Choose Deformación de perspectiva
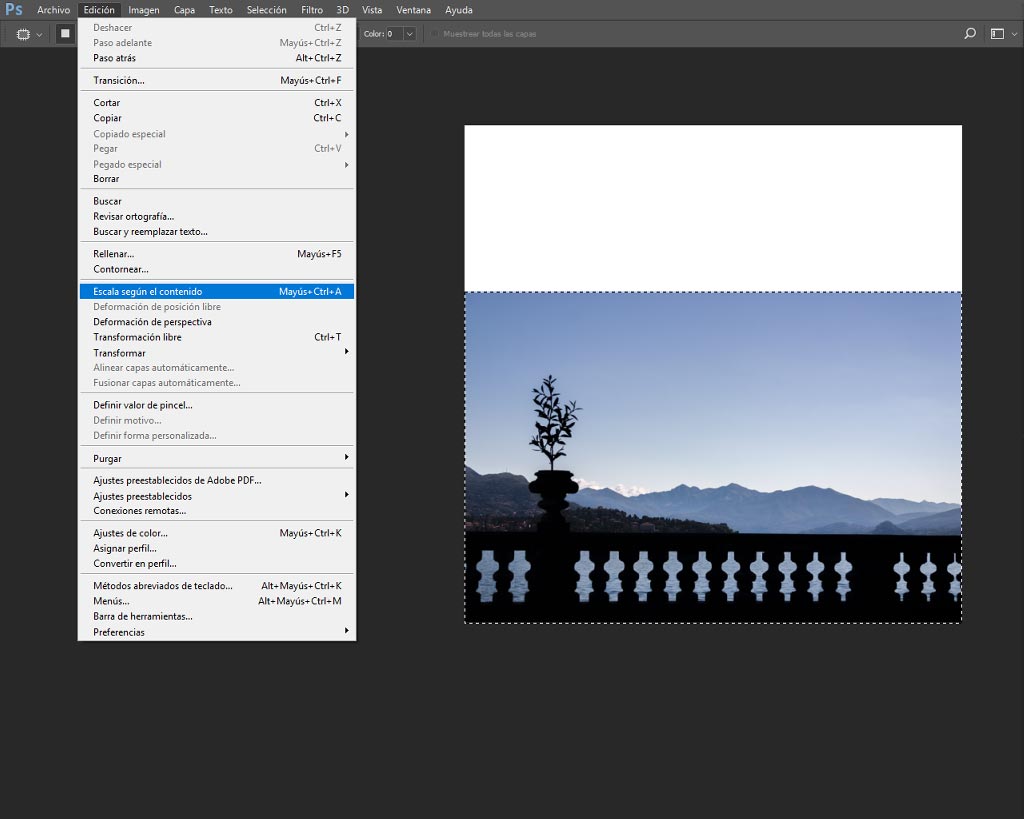The image size is (1024, 819). pos(217,322)
